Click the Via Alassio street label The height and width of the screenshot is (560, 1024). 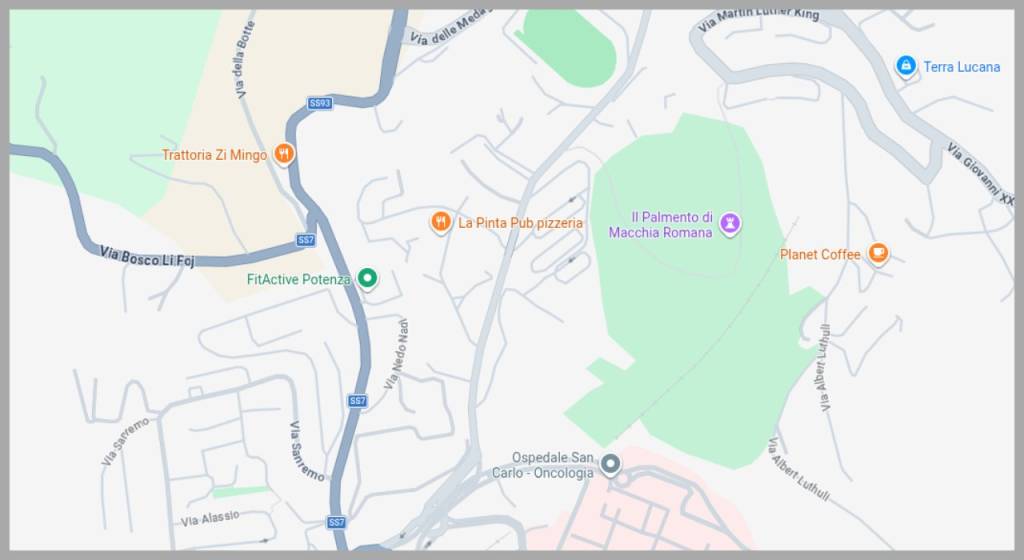pyautogui.click(x=210, y=518)
